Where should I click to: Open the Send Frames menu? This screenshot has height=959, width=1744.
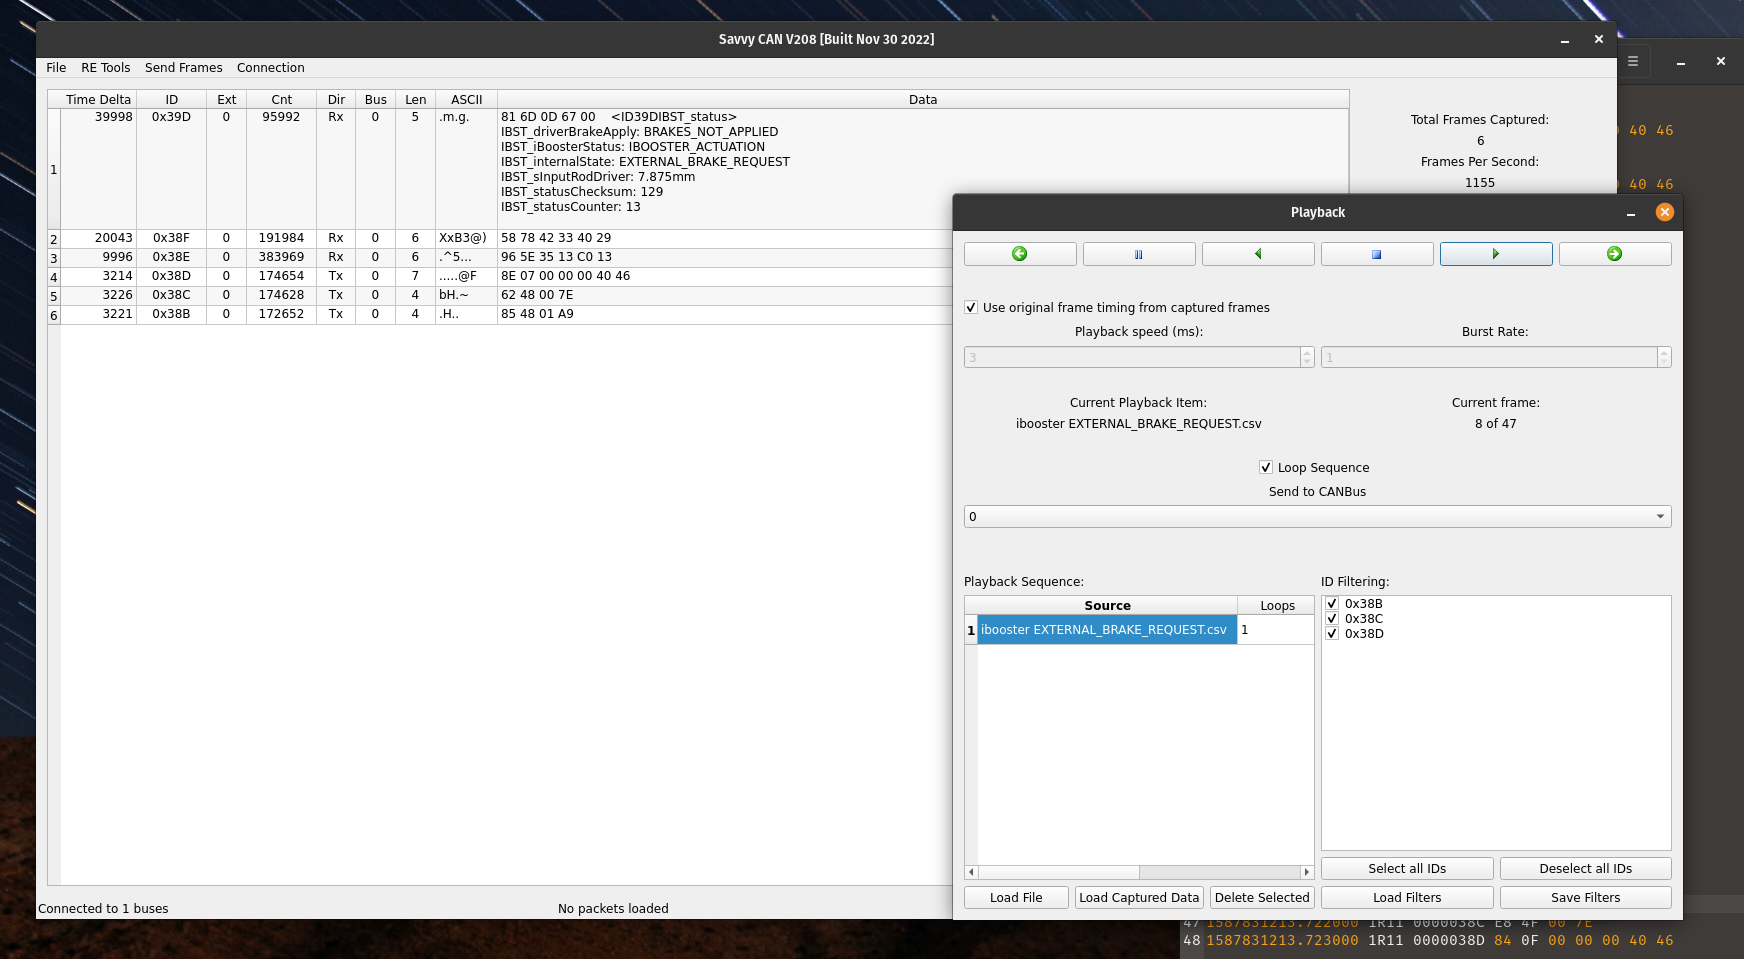183,68
